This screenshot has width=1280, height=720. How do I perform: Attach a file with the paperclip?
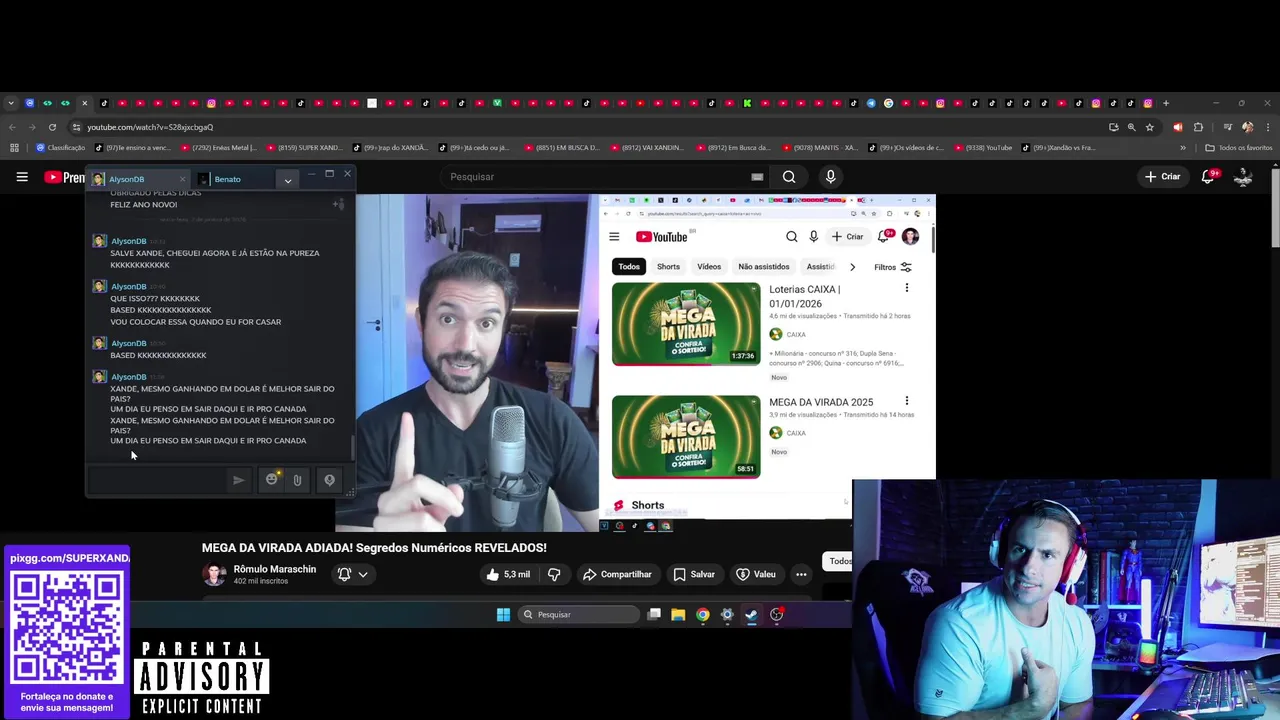[x=297, y=480]
